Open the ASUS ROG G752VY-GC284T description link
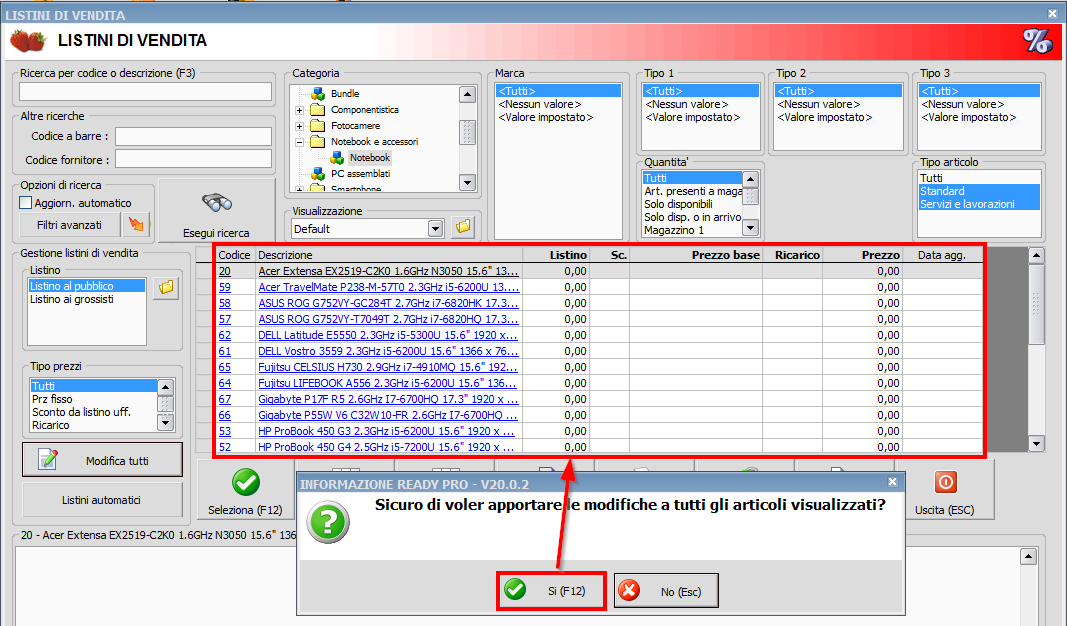This screenshot has width=1067, height=626. pyautogui.click(x=388, y=303)
